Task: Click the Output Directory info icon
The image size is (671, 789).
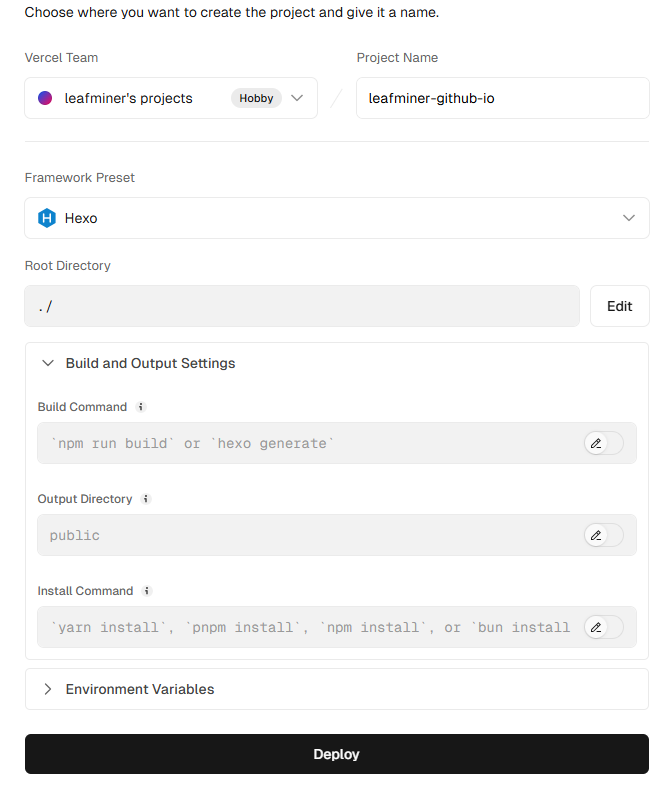Action: pyautogui.click(x=146, y=499)
